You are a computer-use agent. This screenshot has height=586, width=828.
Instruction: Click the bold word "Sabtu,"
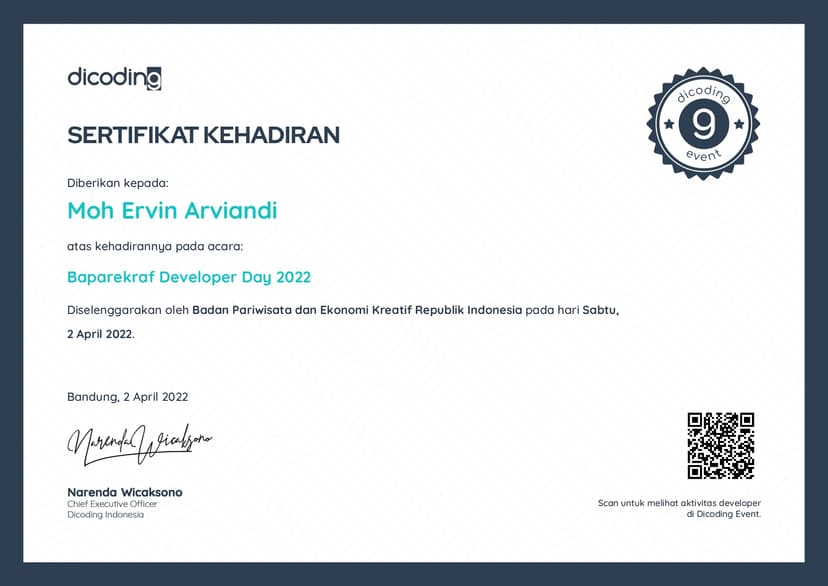click(x=601, y=310)
